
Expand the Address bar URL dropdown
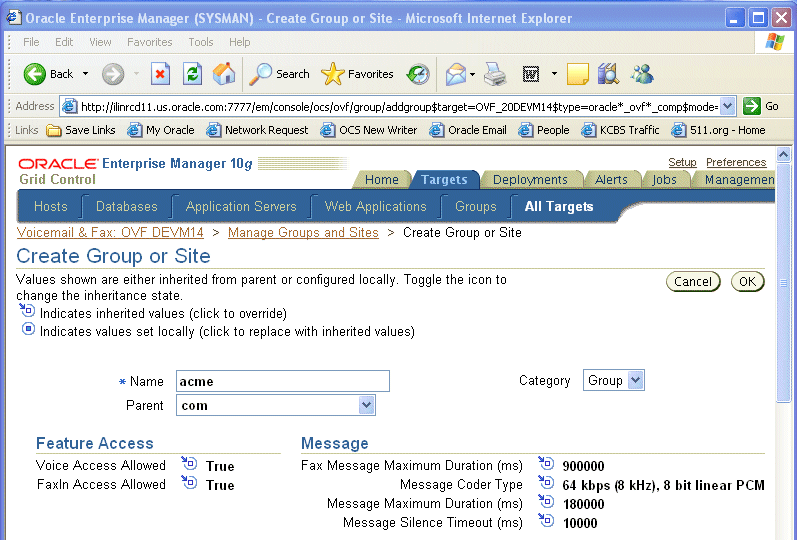728,106
